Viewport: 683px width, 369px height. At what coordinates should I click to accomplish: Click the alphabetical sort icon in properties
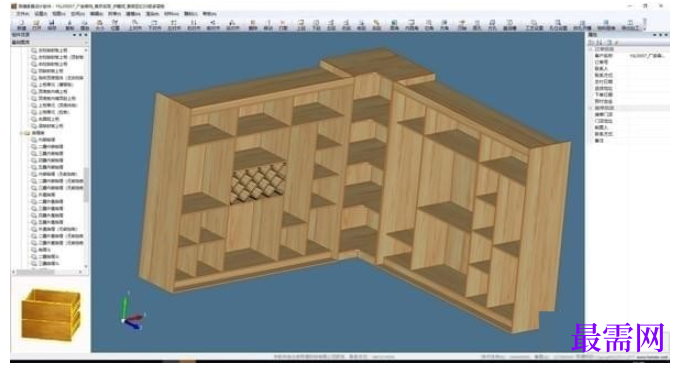click(599, 42)
